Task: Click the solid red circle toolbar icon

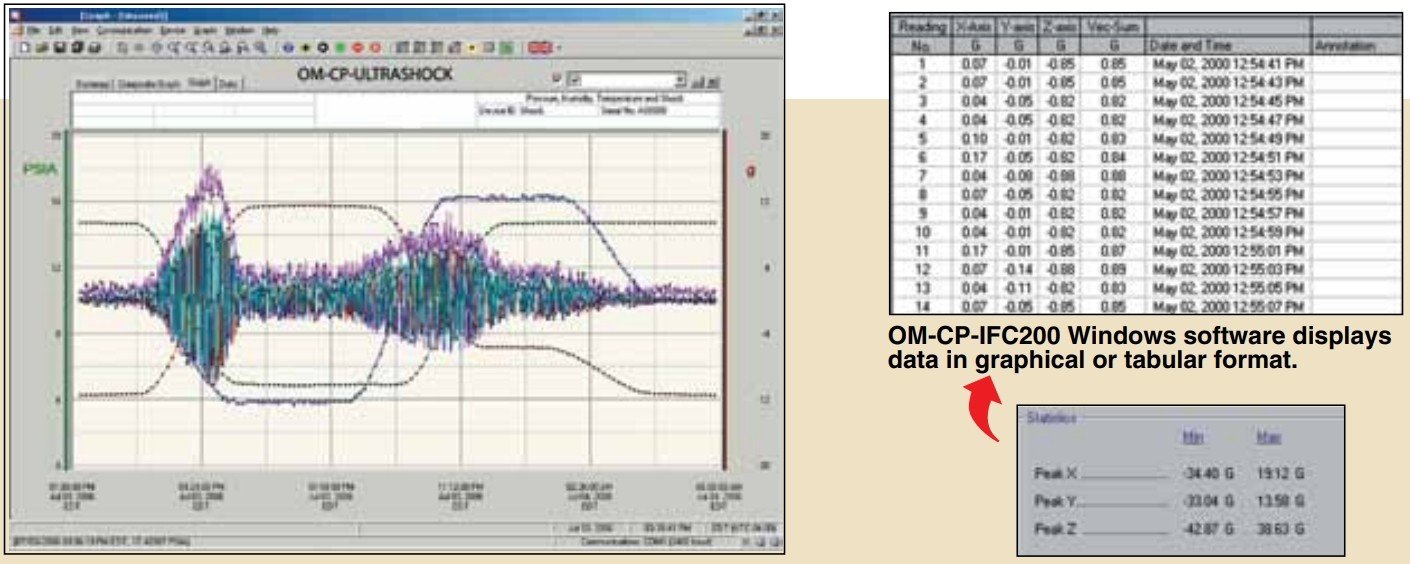Action: click(357, 48)
